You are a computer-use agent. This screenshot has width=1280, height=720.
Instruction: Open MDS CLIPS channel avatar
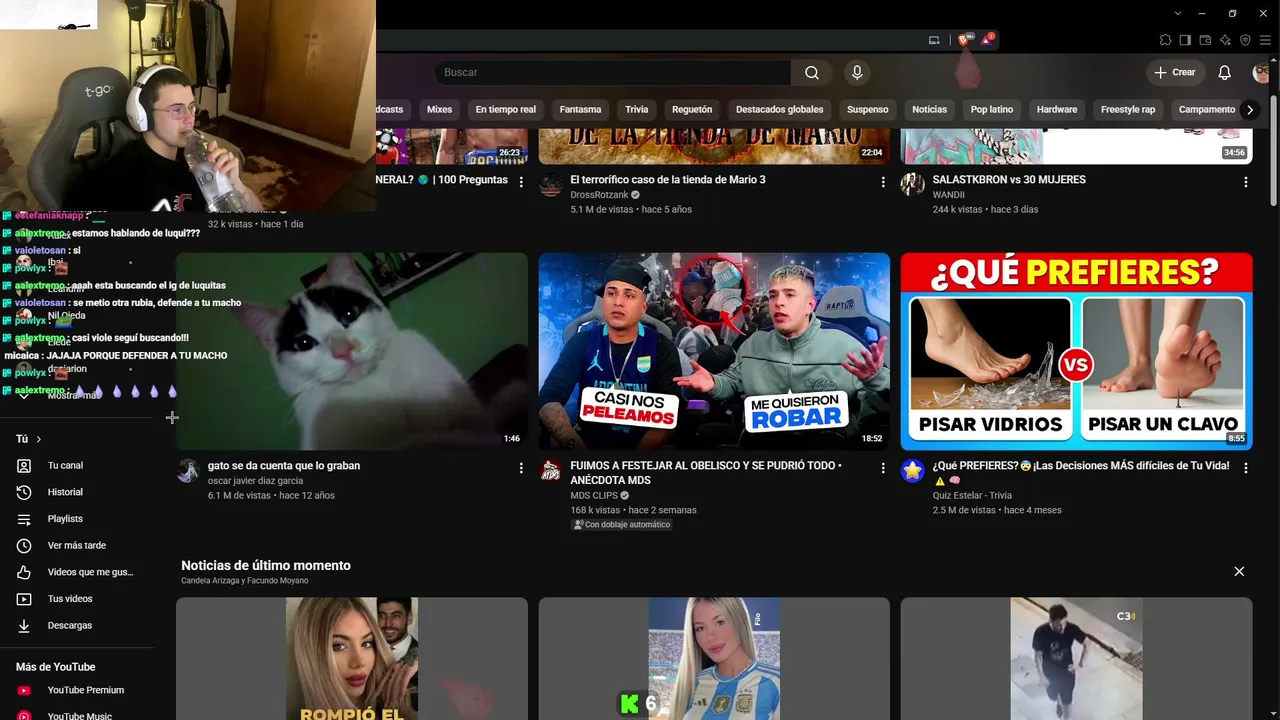pyautogui.click(x=550, y=471)
